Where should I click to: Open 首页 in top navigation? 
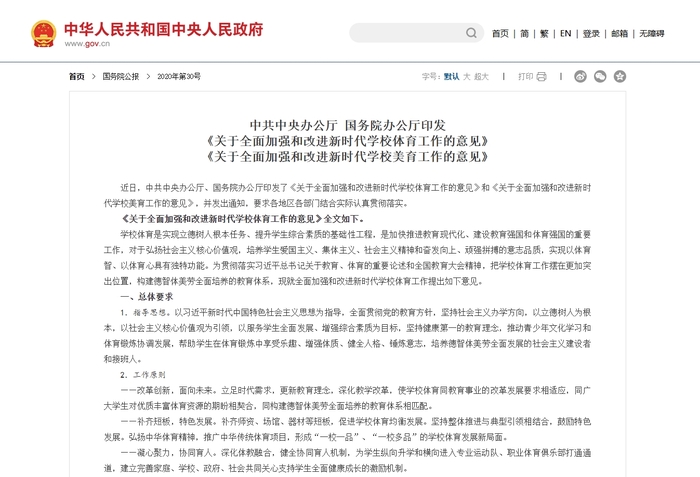click(500, 33)
